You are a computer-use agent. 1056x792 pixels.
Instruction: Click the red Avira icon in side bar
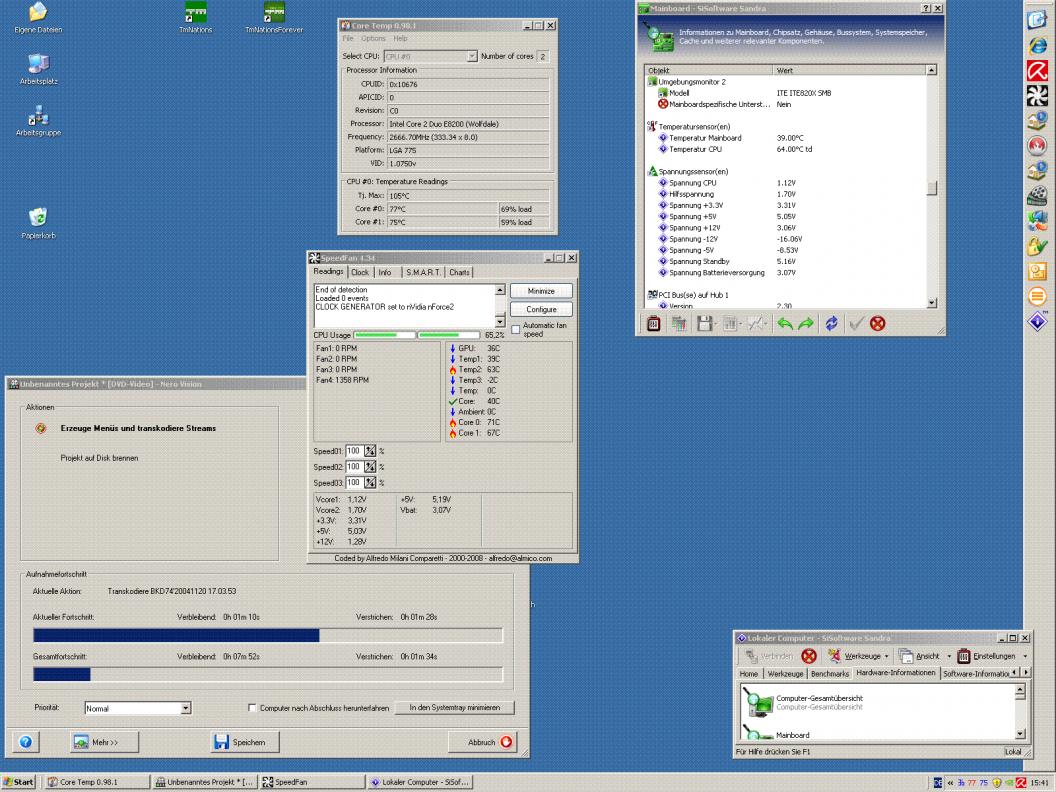tap(1037, 70)
